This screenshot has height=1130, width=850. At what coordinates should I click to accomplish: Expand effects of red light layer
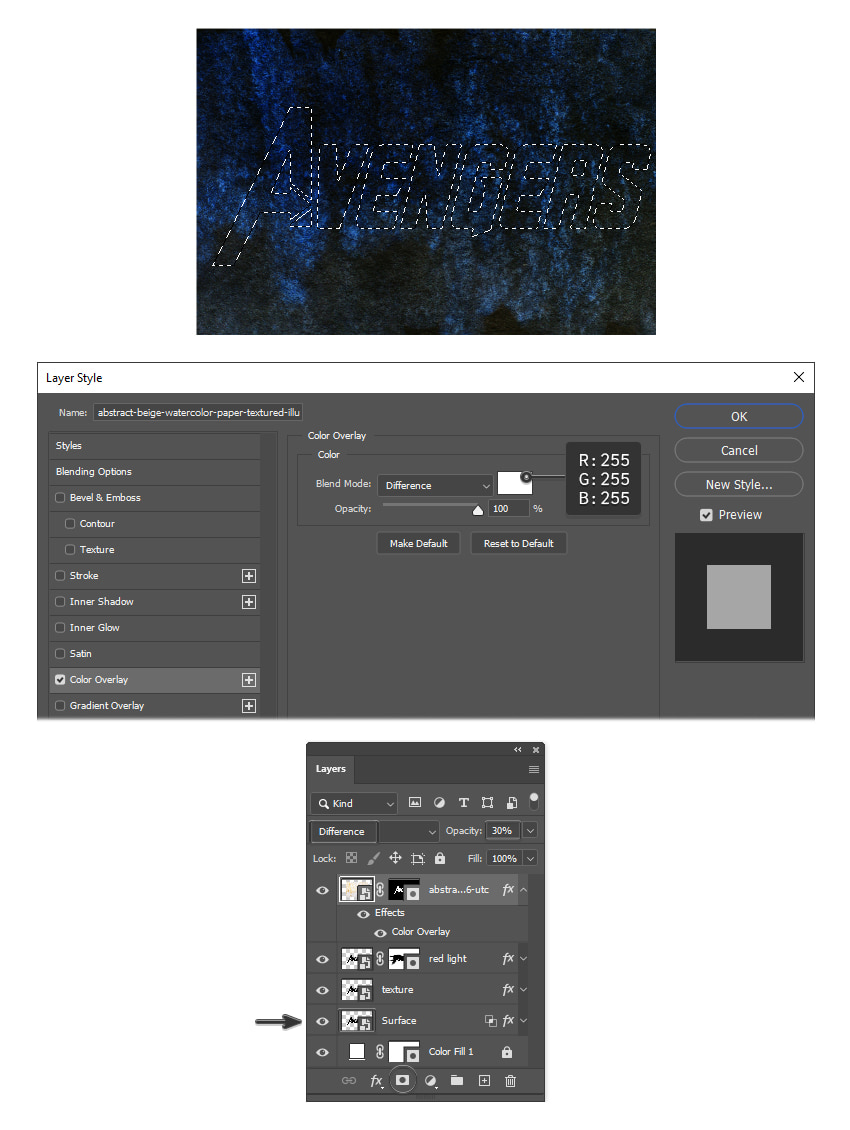coord(523,958)
